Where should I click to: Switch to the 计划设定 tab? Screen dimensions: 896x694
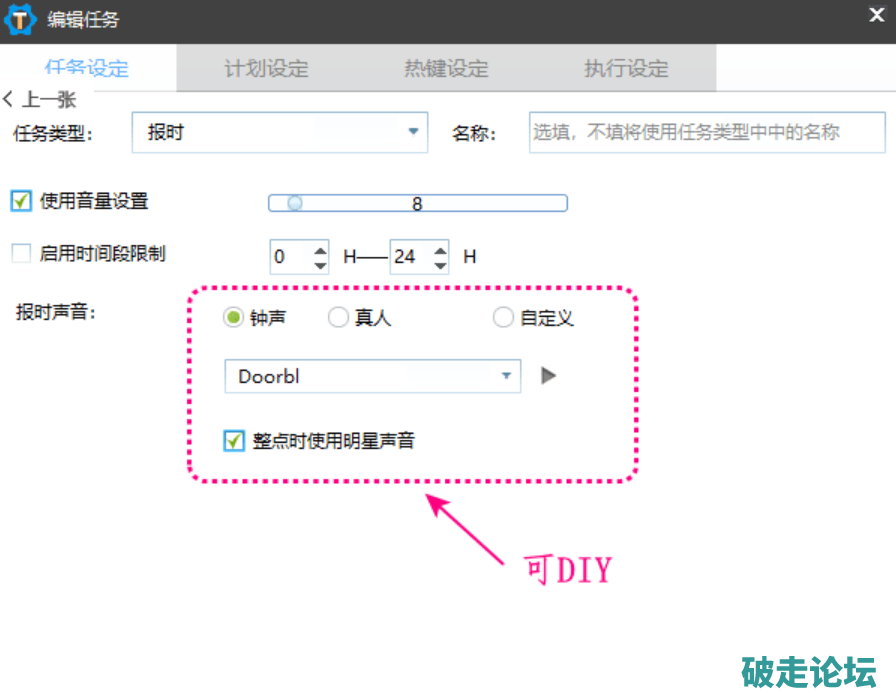pos(266,69)
